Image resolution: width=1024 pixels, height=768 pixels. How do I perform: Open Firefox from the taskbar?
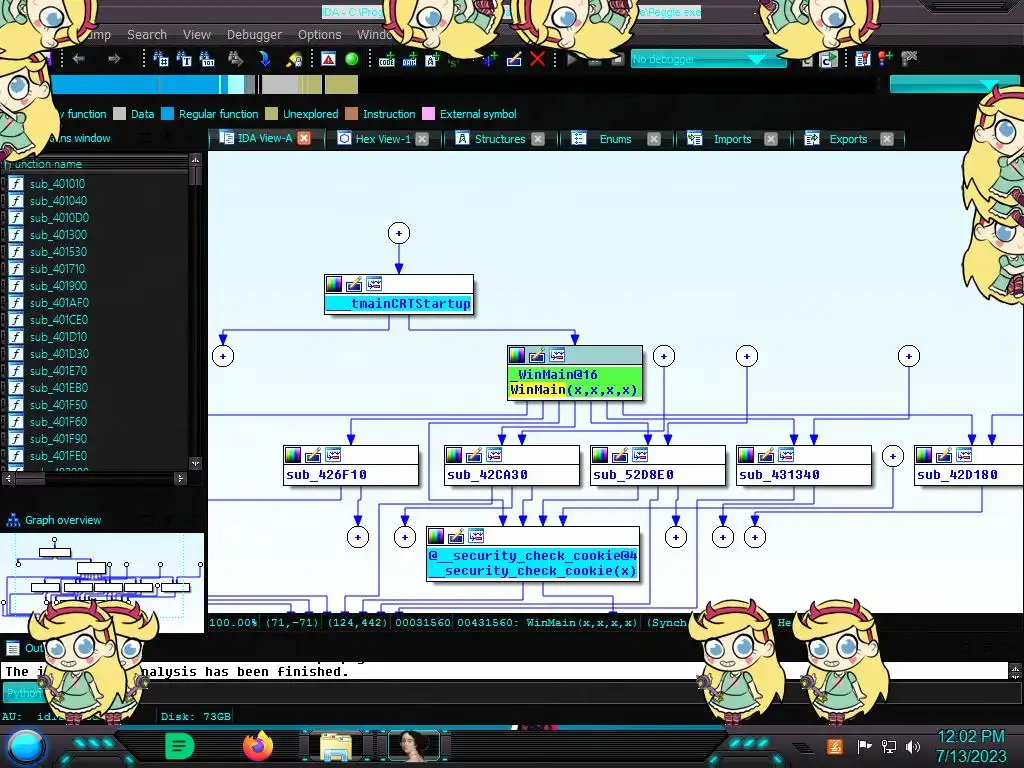click(258, 746)
